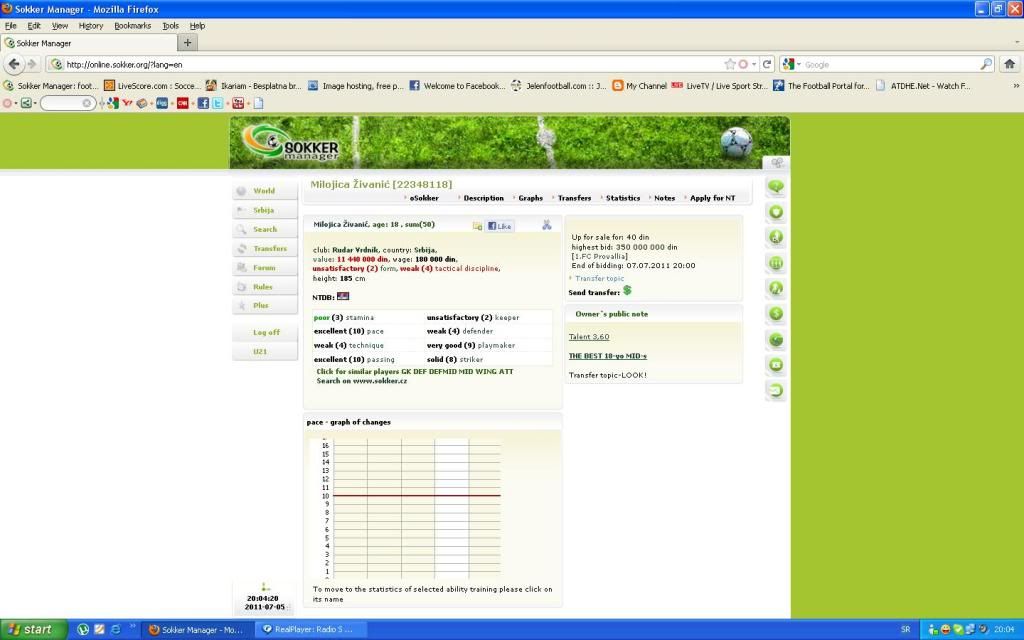
Task: Switch to the Graphs tab
Action: tap(530, 198)
